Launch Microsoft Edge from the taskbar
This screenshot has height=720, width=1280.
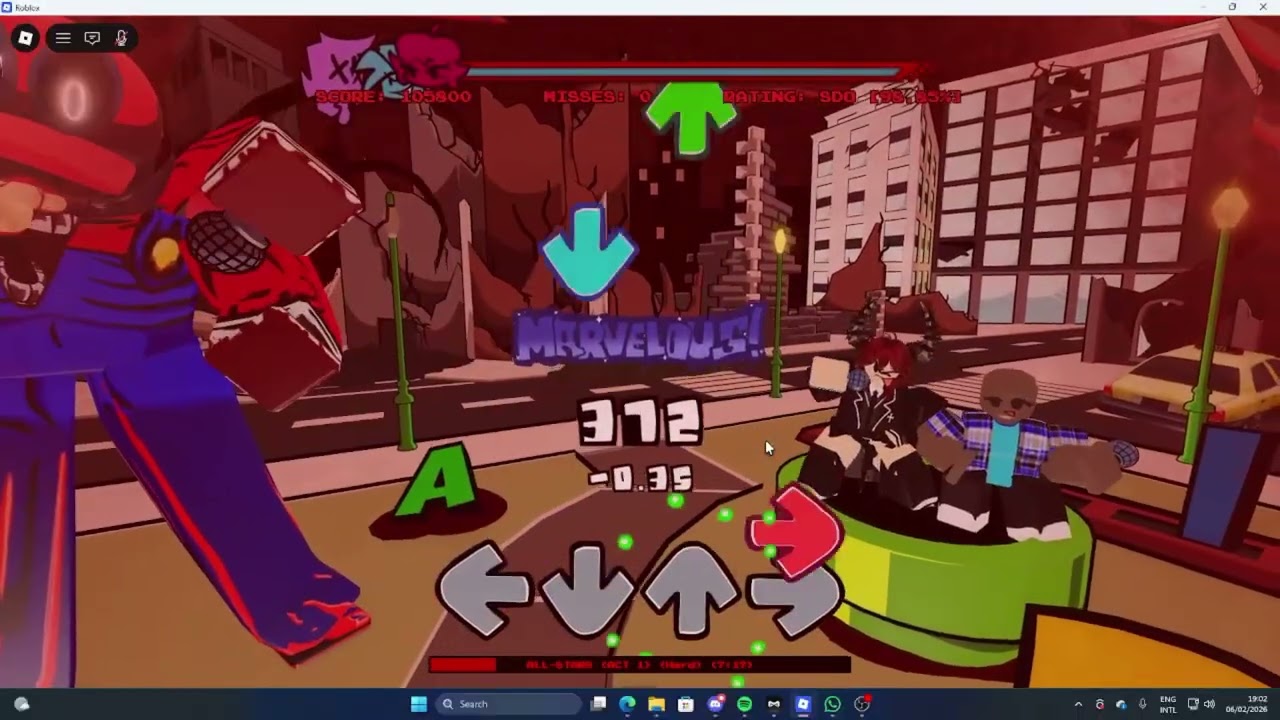627,704
